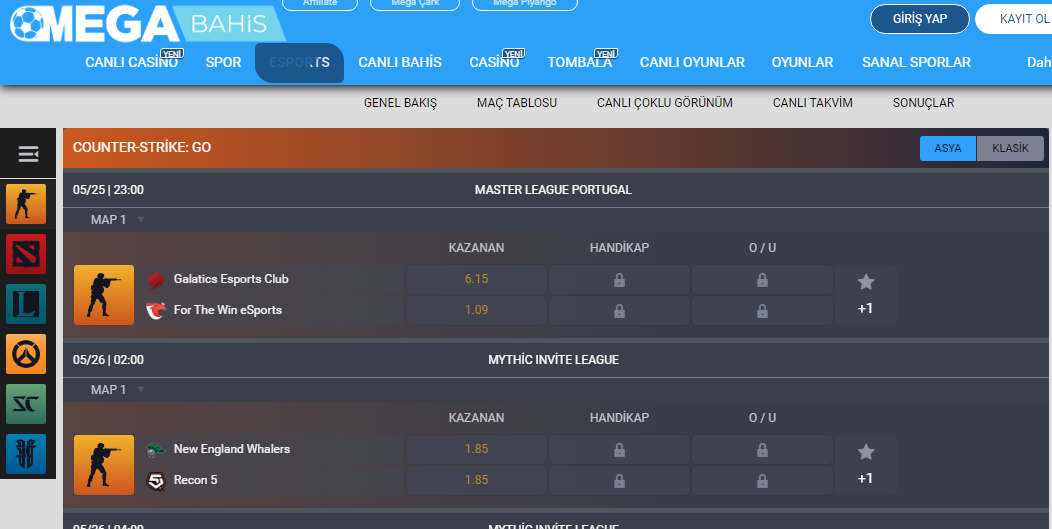The width and height of the screenshot is (1052, 529).
Task: Open CANLI CASİNO menu
Action: click(x=132, y=62)
